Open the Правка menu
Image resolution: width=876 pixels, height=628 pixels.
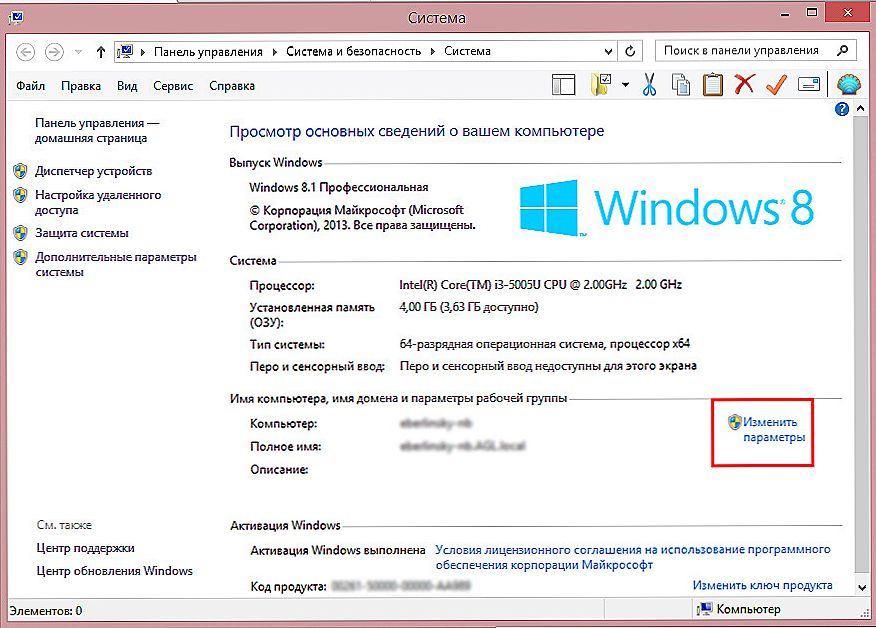(81, 85)
